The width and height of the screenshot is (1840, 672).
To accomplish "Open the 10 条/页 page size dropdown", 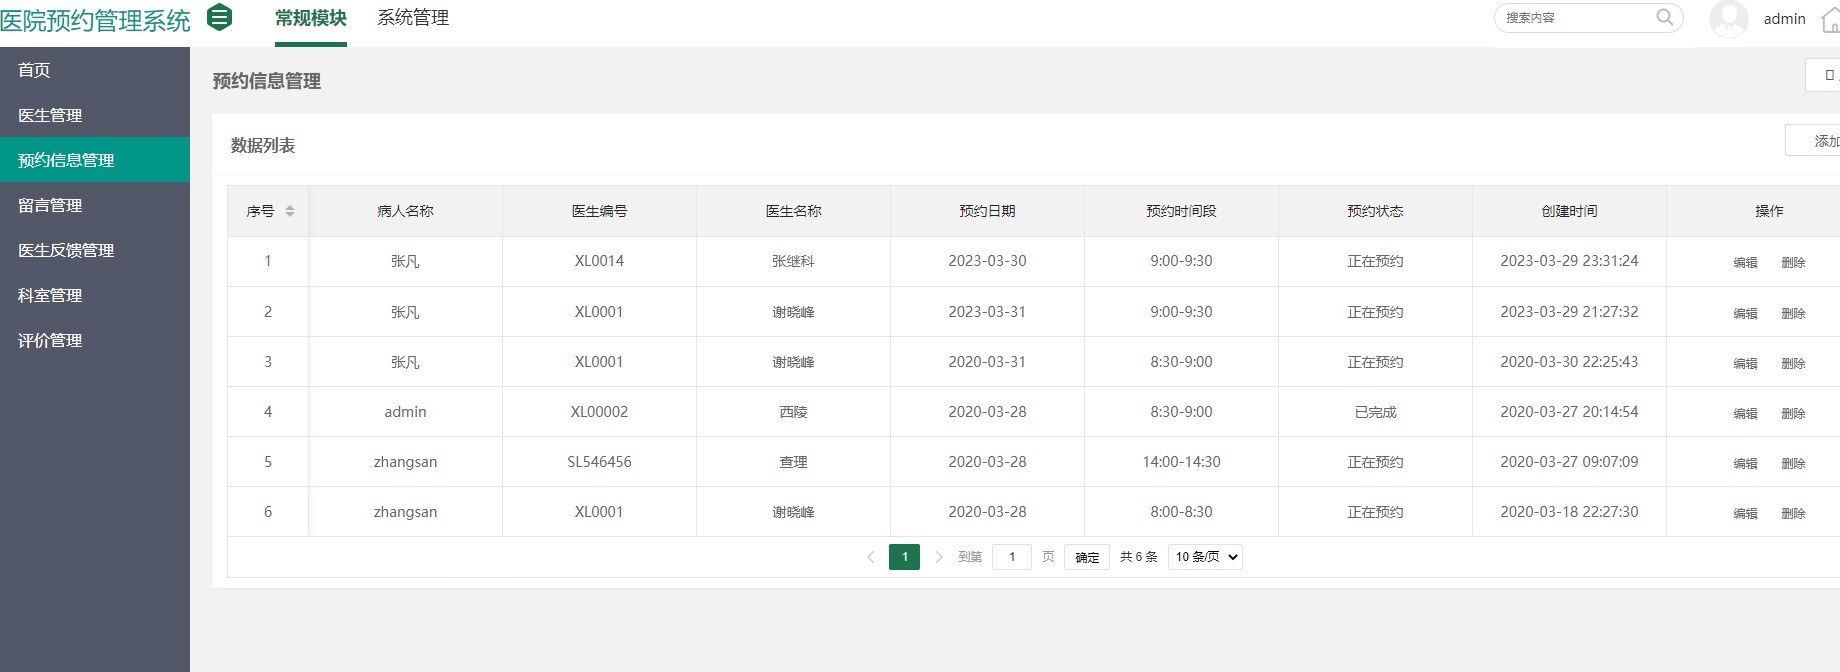I will point(1206,557).
